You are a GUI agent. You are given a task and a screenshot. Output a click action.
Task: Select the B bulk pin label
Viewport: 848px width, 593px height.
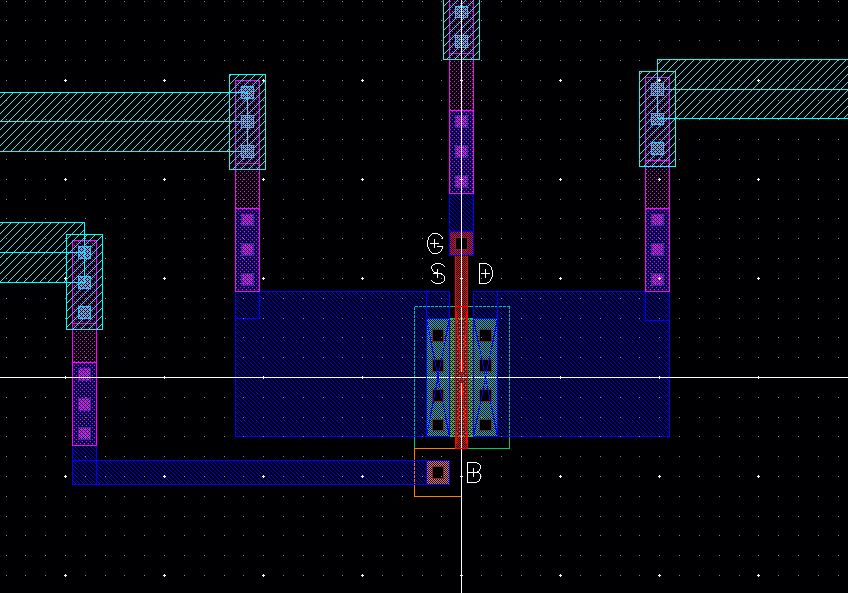474,473
